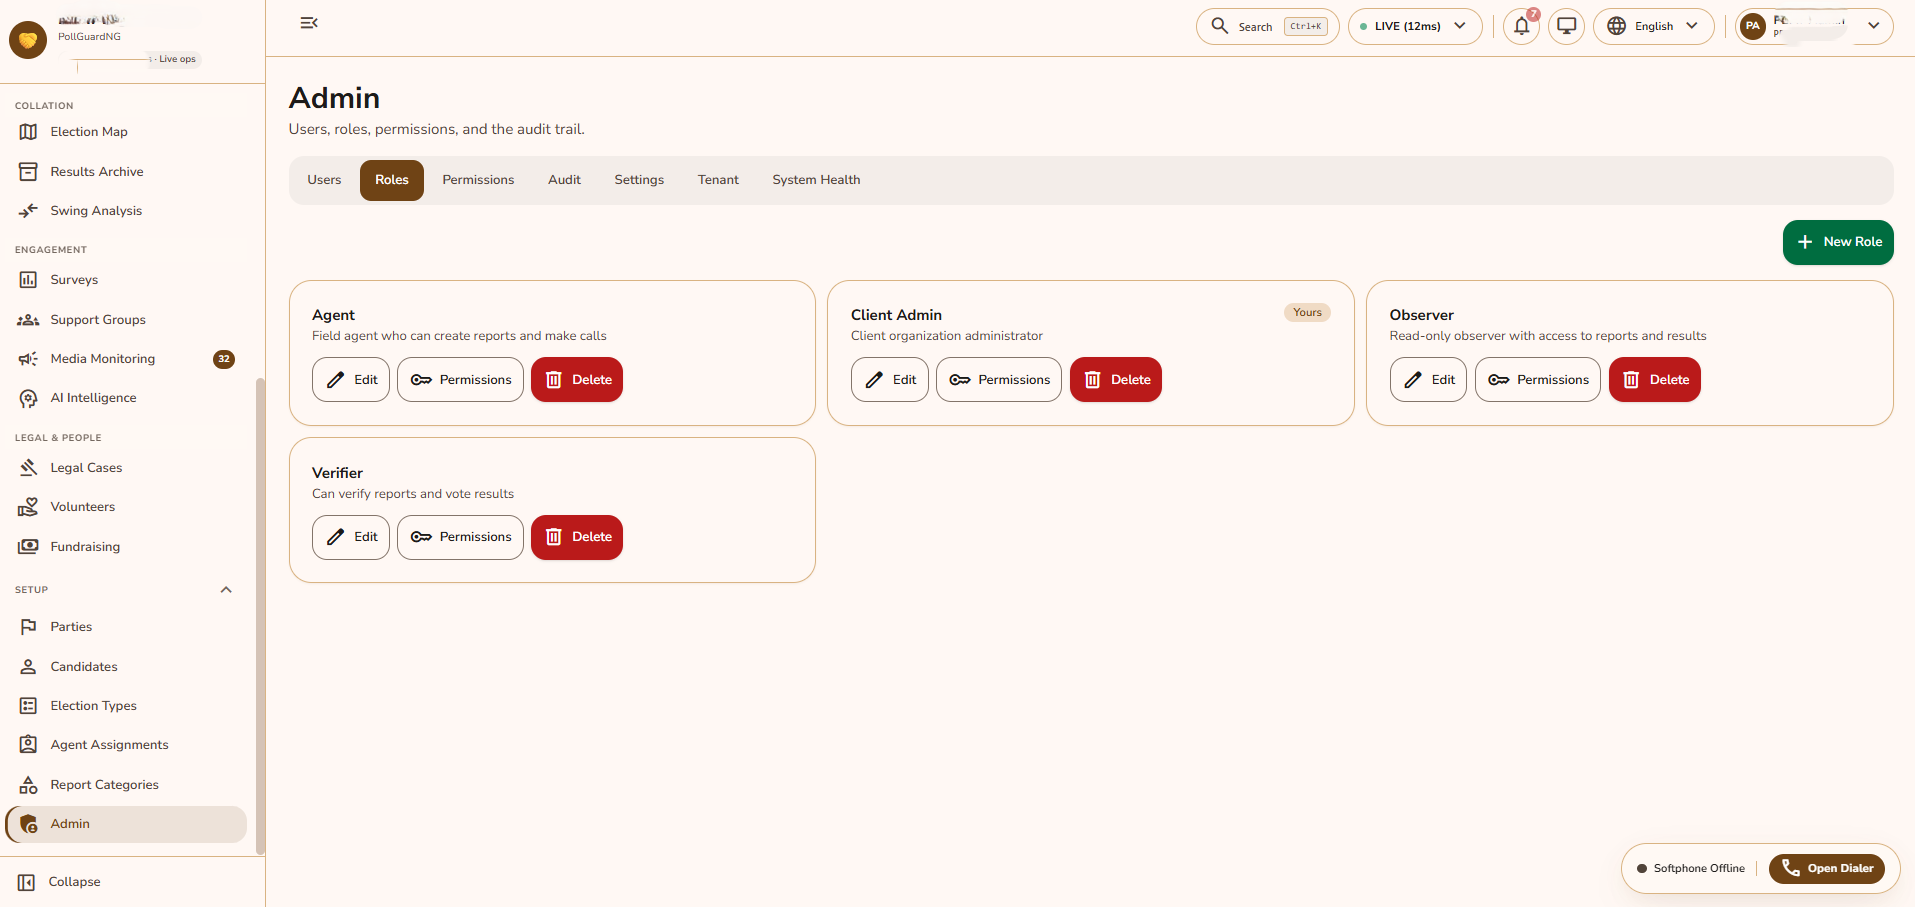
Task: Edit the Agent role
Action: click(x=351, y=380)
